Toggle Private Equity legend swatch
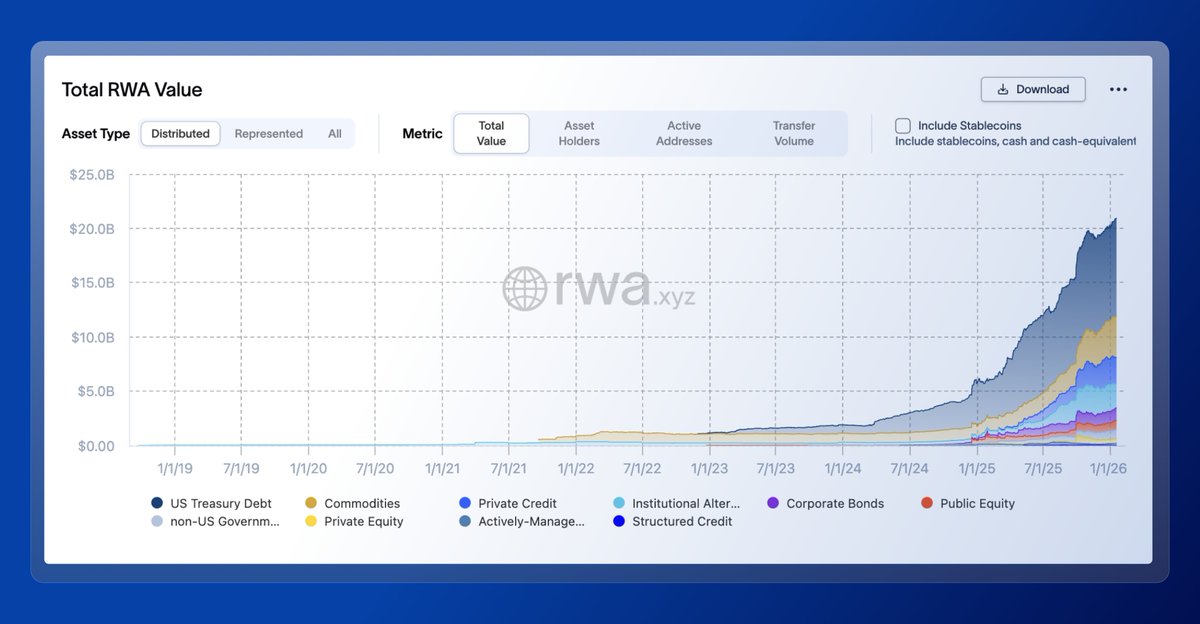 pyautogui.click(x=311, y=521)
